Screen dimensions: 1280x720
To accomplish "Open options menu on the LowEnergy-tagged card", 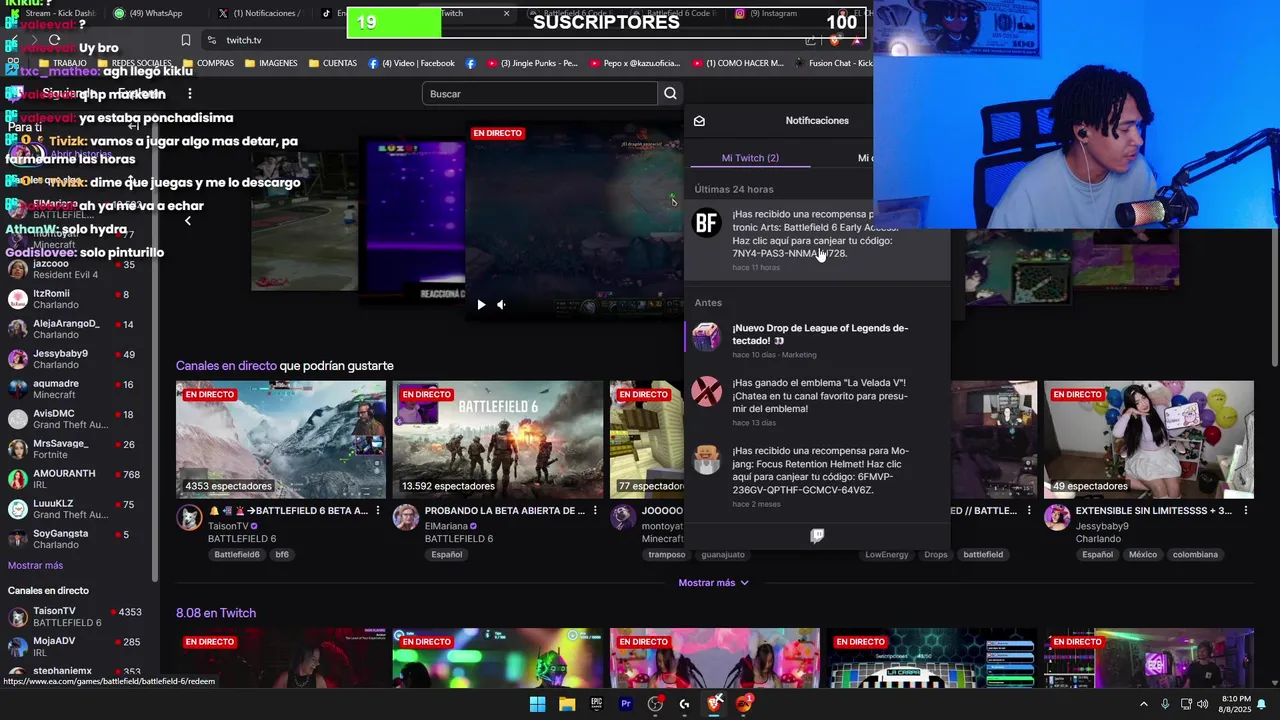I will point(1029,511).
